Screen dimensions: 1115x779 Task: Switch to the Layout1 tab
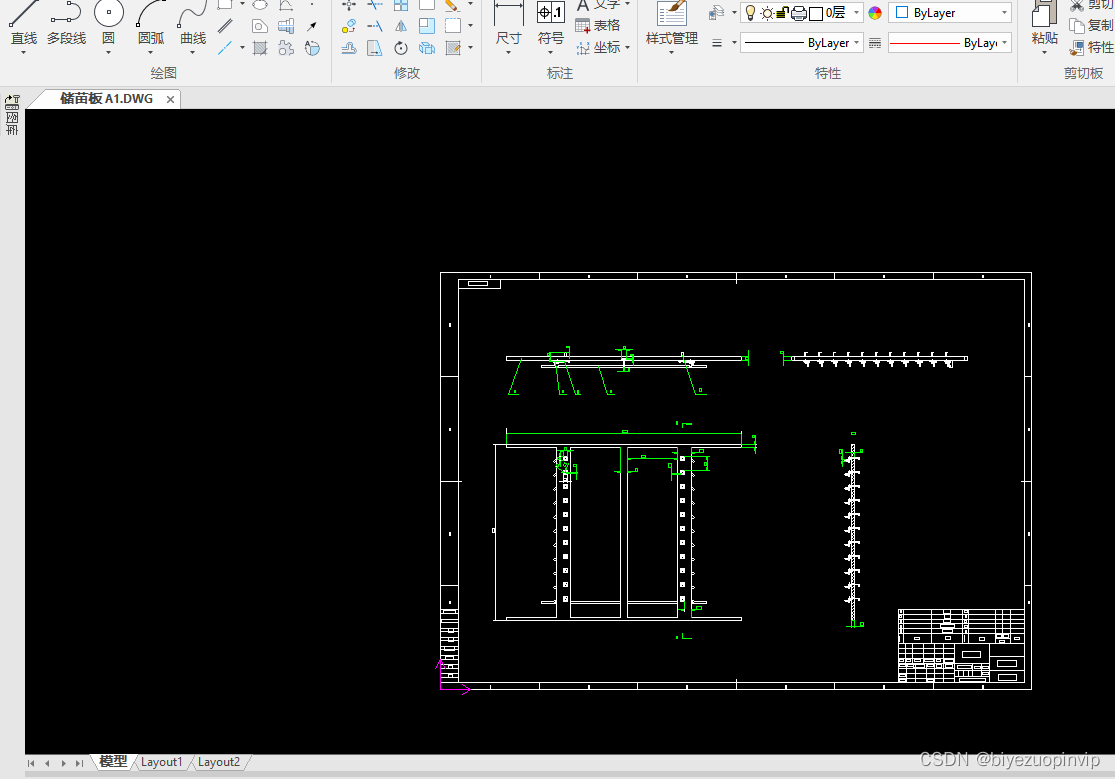coord(161,762)
